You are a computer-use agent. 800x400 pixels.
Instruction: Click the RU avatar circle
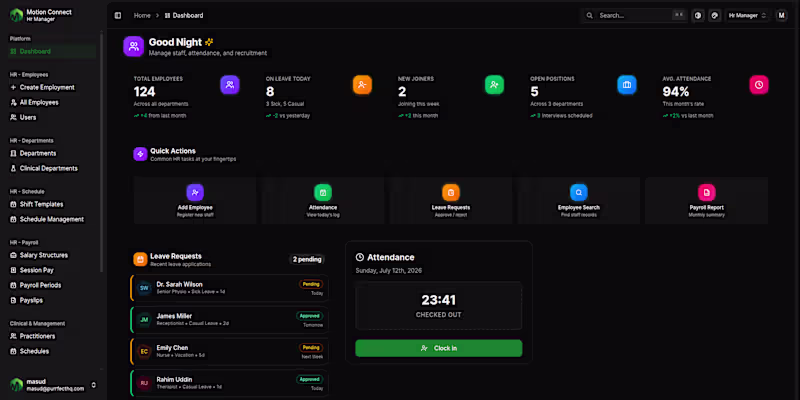pos(144,383)
